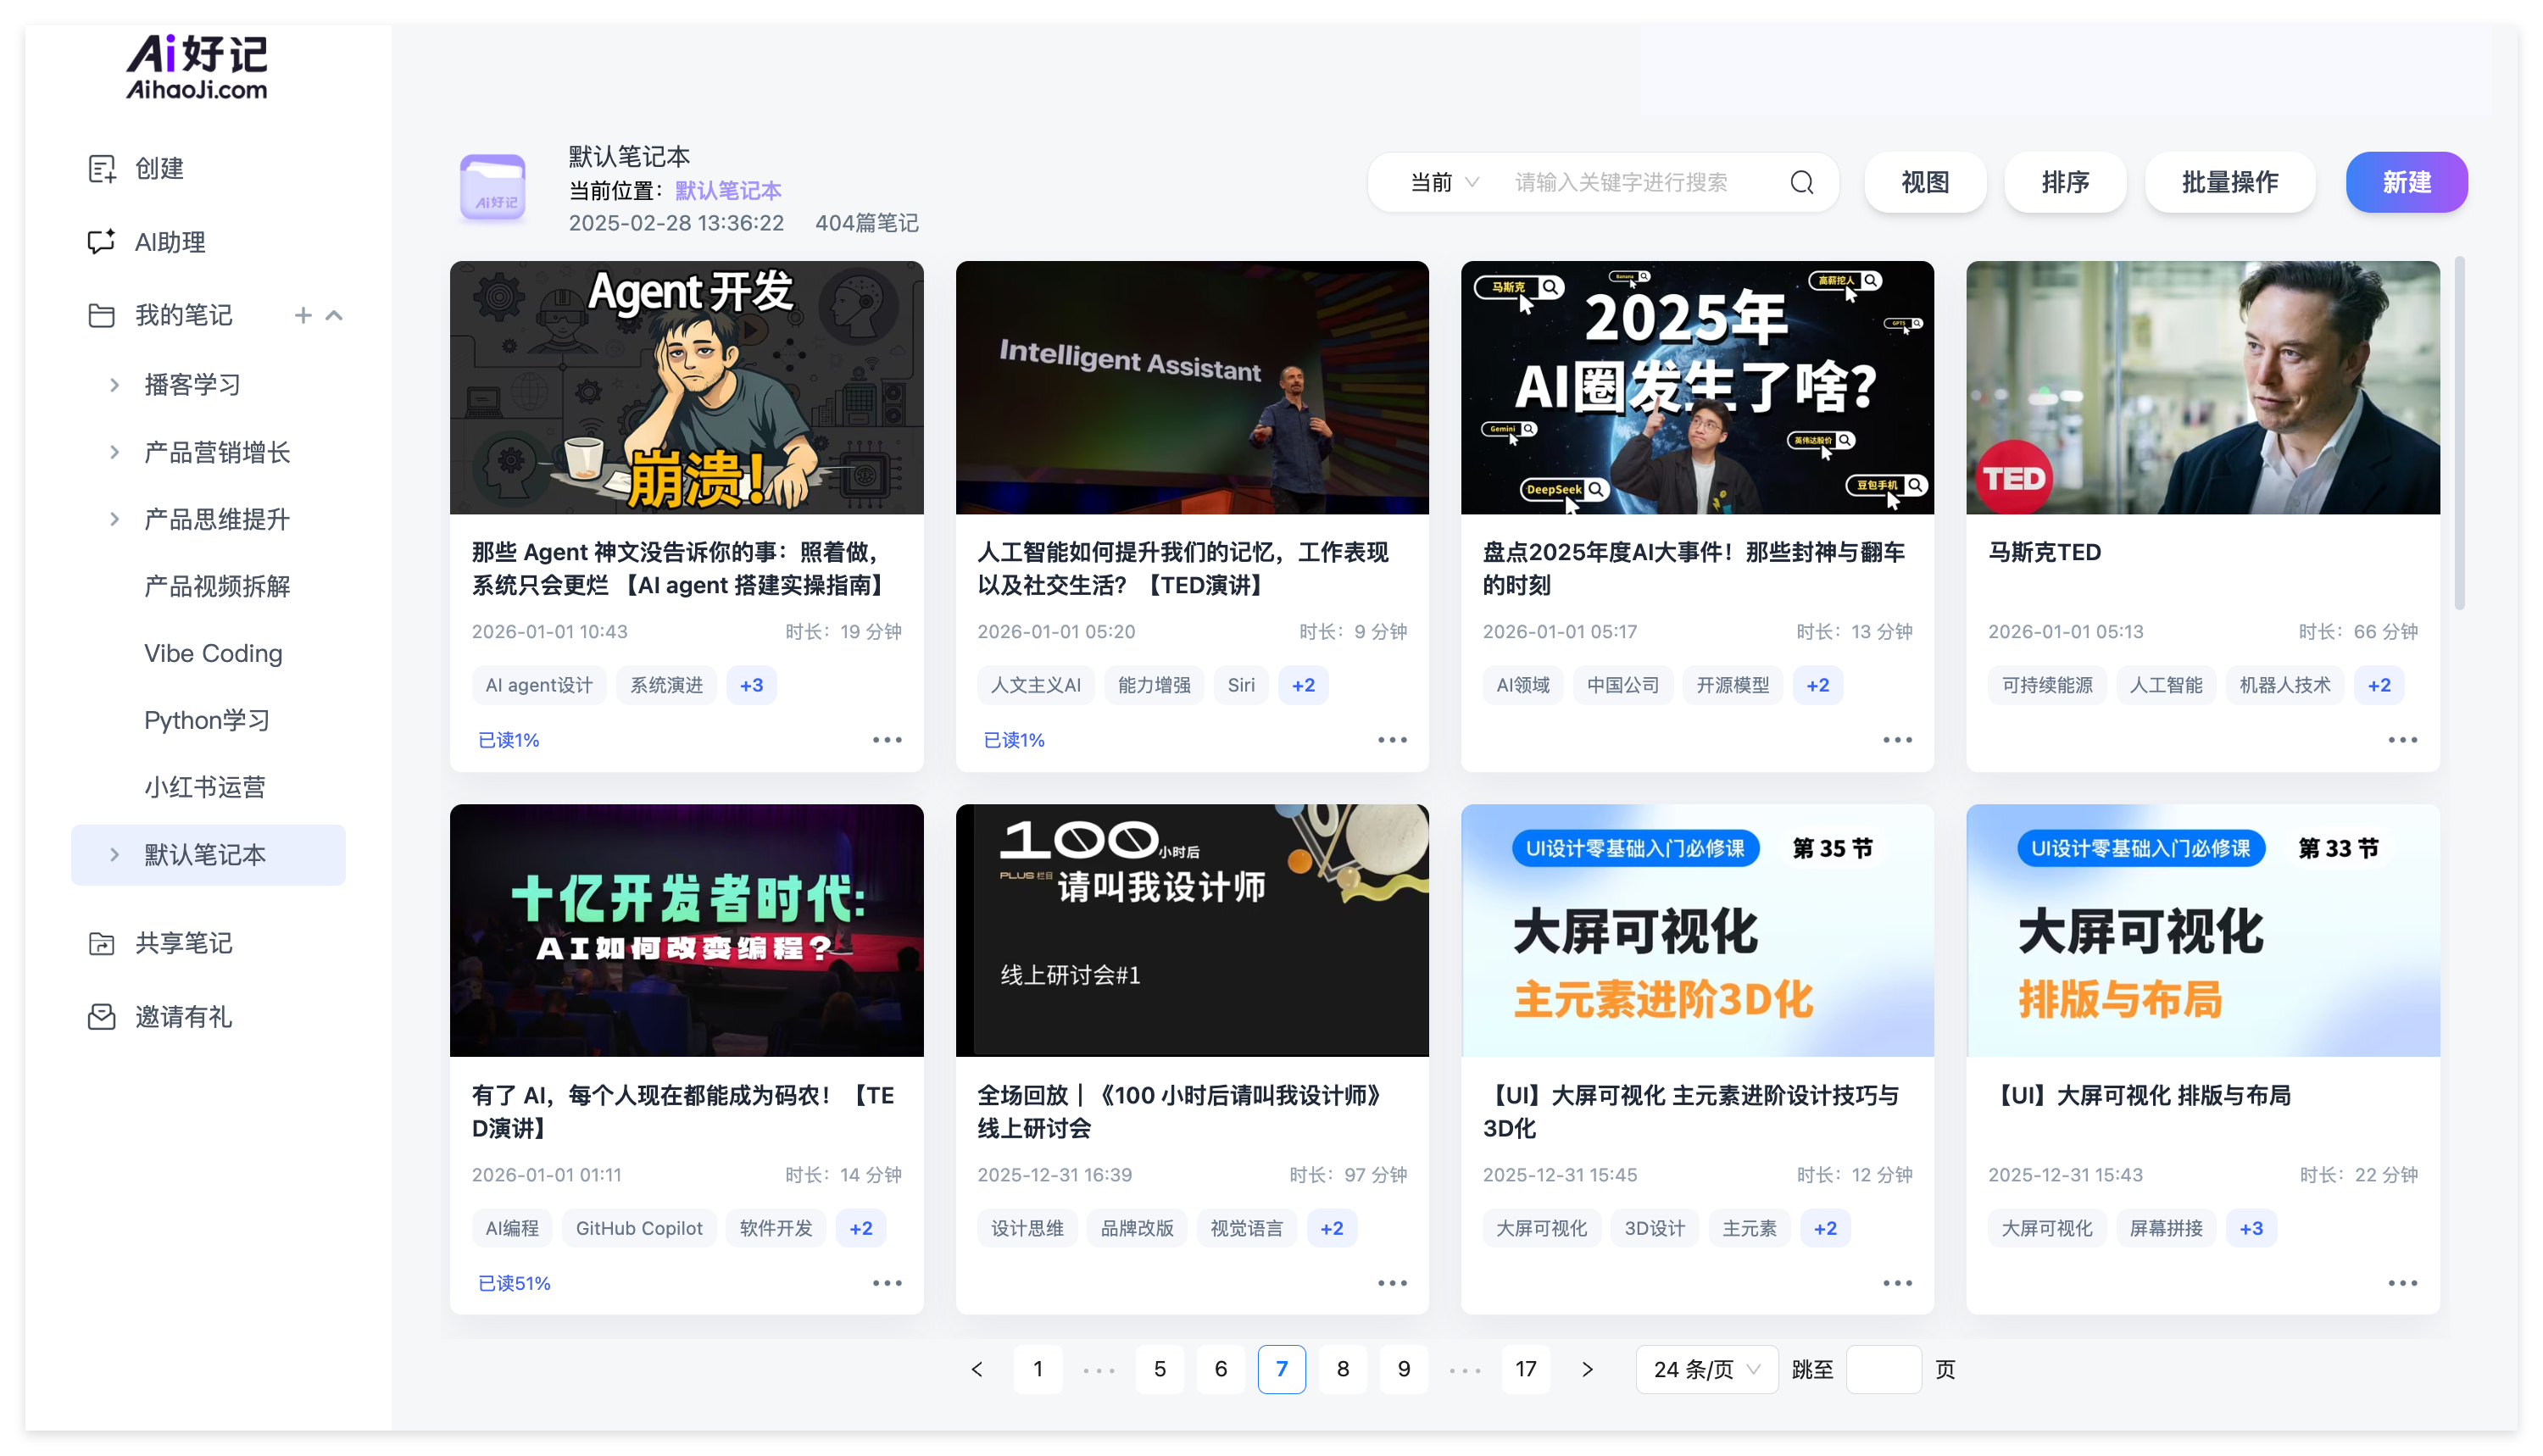Expand hidden tags +3 on Agent note
Screen dimensions: 2543x1456
coord(751,685)
